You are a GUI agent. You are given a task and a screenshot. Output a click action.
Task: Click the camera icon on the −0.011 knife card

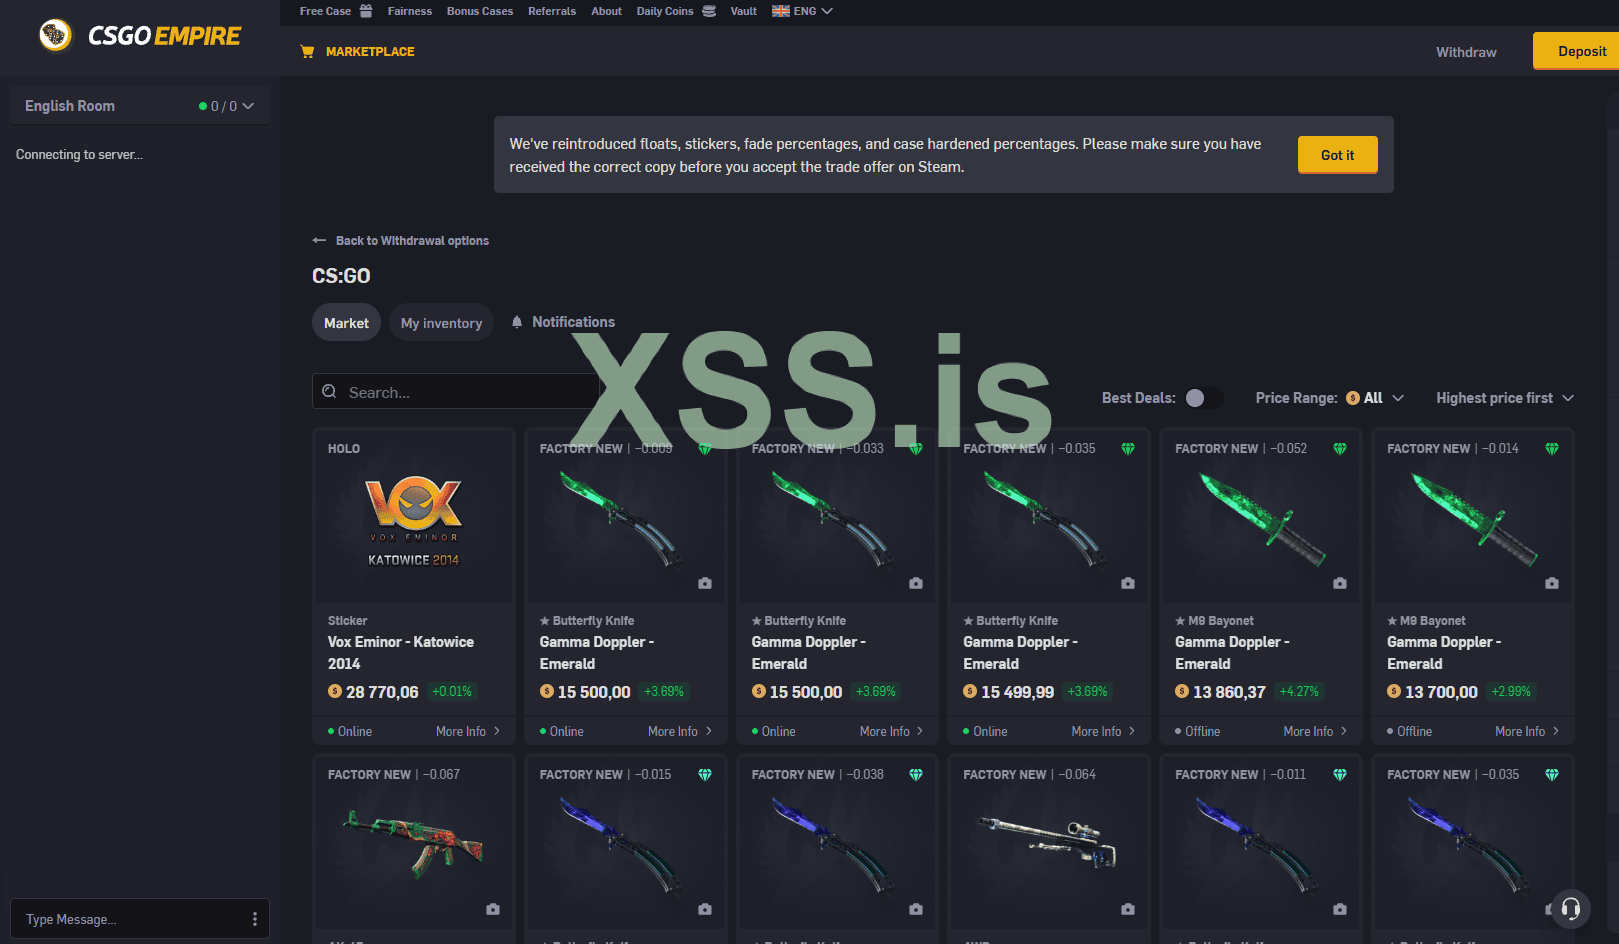click(x=1340, y=909)
